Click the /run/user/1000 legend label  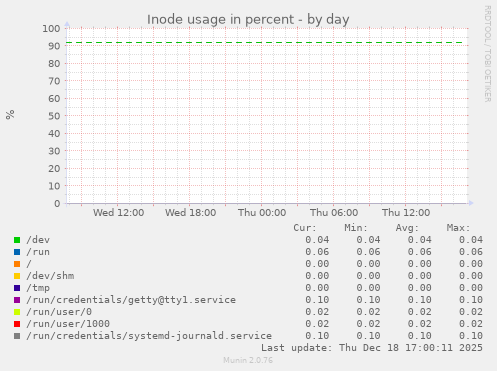(x=68, y=324)
